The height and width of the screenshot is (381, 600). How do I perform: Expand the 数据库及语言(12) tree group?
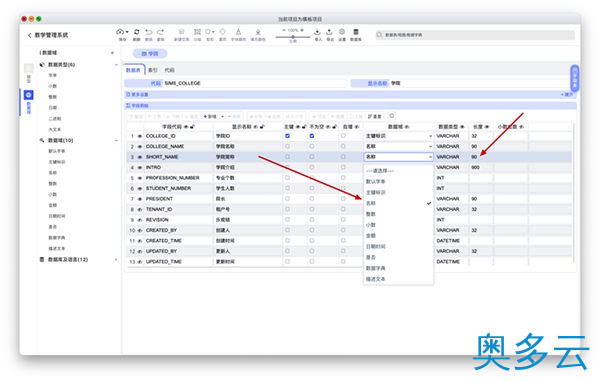(x=116, y=259)
